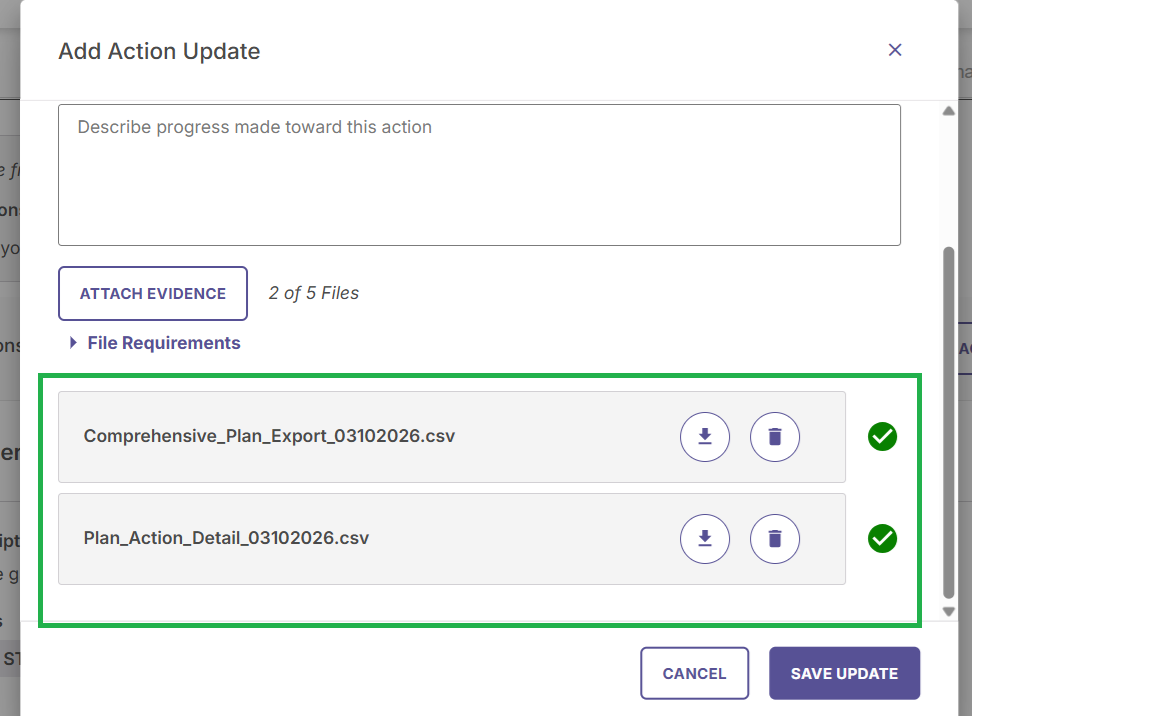Delete Comprehensive_Plan_Export_03102026.csv attachment
The height and width of the screenshot is (716, 1152).
(x=774, y=437)
